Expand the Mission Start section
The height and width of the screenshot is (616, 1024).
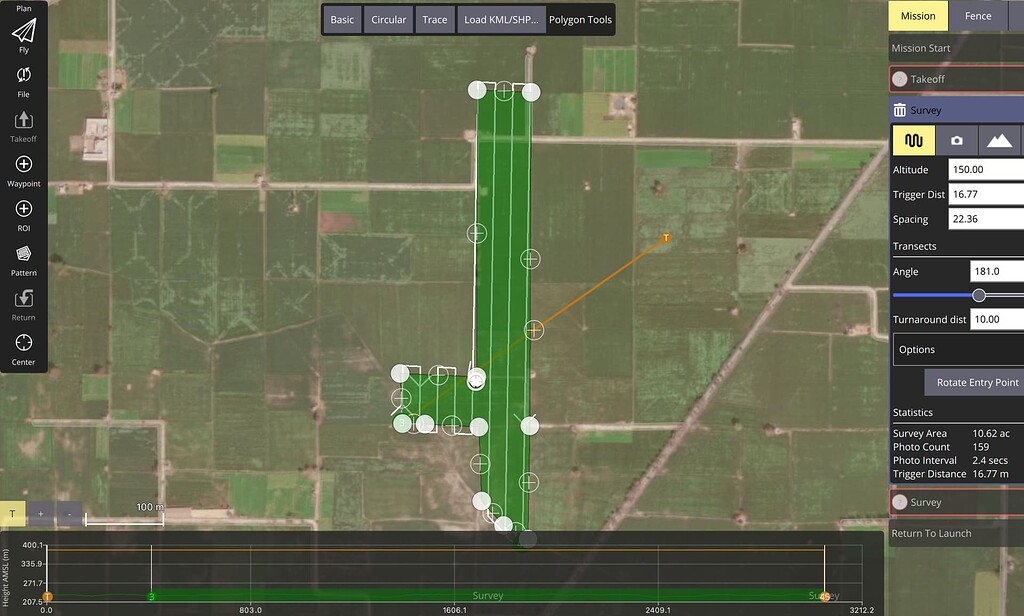coord(956,48)
